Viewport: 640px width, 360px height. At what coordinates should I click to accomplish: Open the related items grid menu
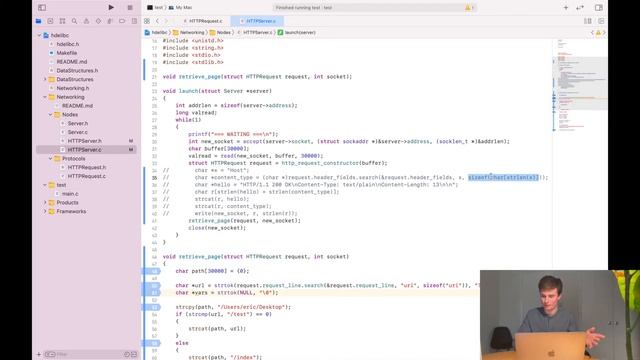147,21
